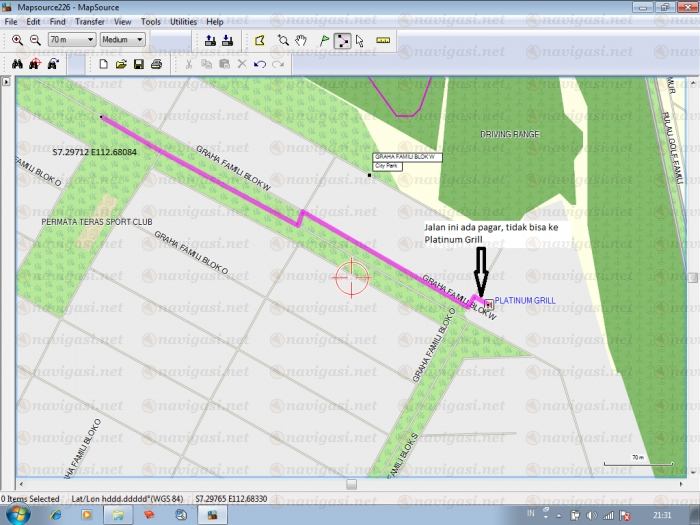
Task: Open the 70 m zoom scale dropdown
Action: point(91,40)
